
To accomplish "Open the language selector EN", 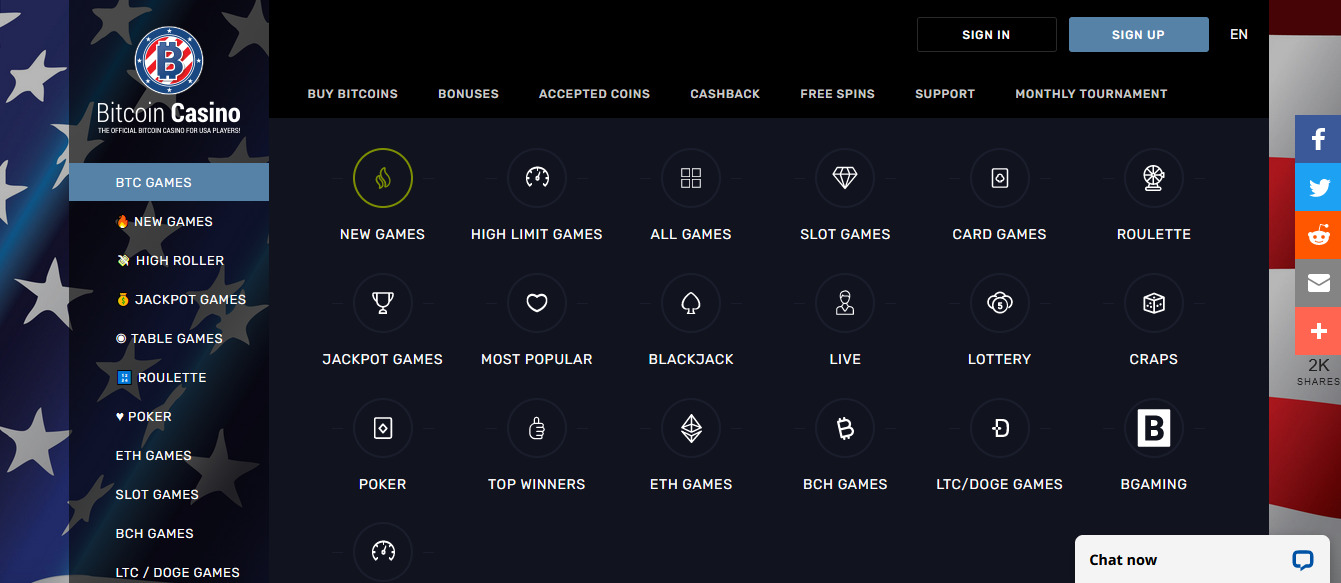I will click(x=1239, y=34).
